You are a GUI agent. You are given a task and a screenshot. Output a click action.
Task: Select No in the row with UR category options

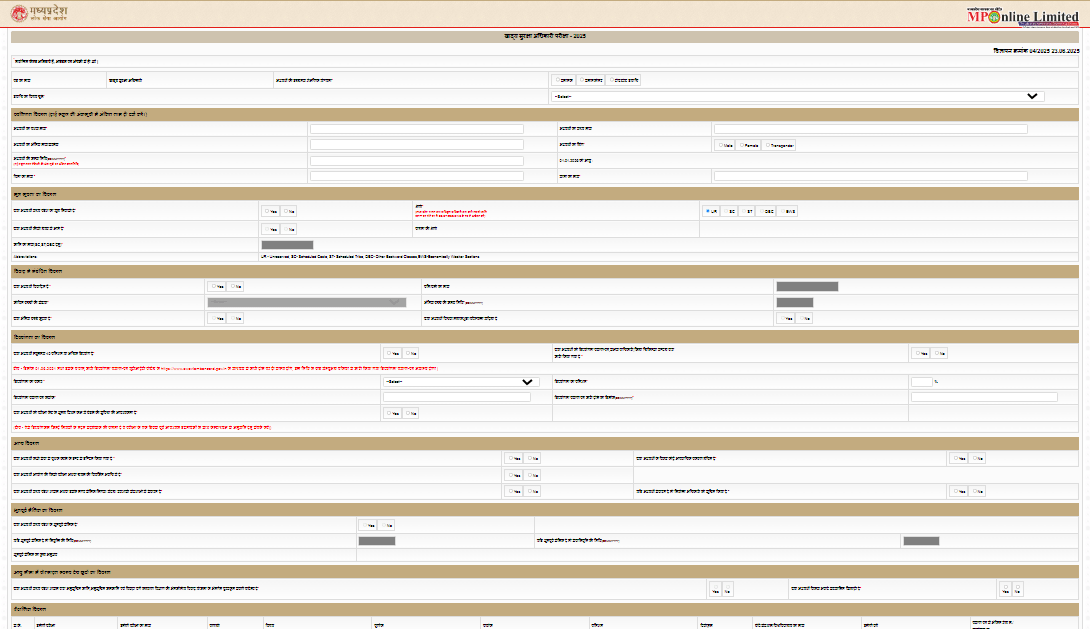(x=286, y=211)
